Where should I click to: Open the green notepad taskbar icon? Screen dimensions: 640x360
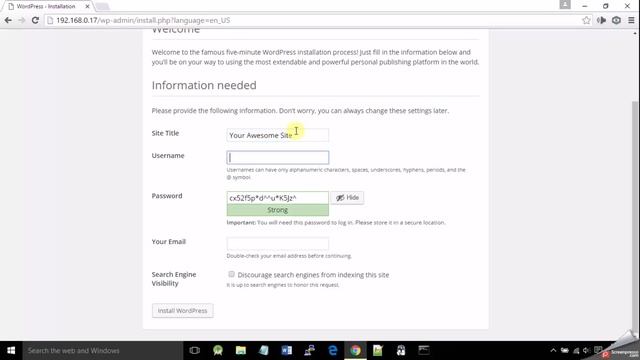tap(378, 350)
